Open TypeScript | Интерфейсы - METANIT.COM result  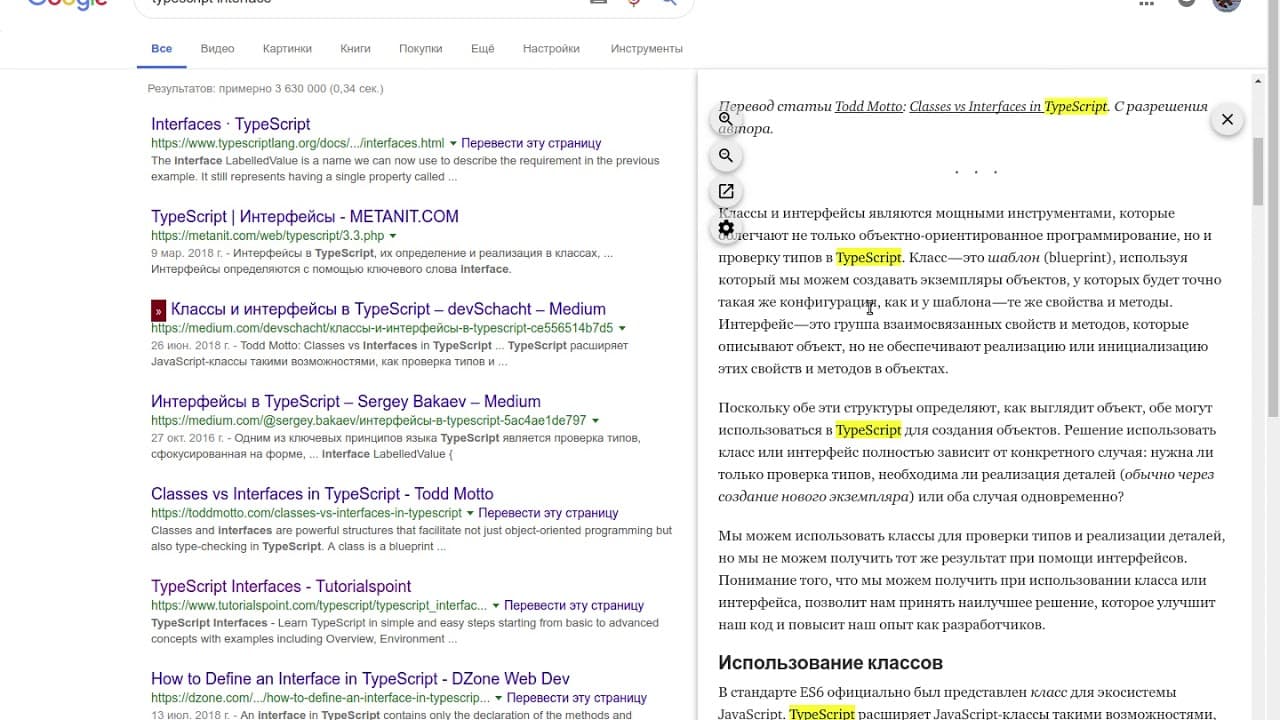(305, 217)
